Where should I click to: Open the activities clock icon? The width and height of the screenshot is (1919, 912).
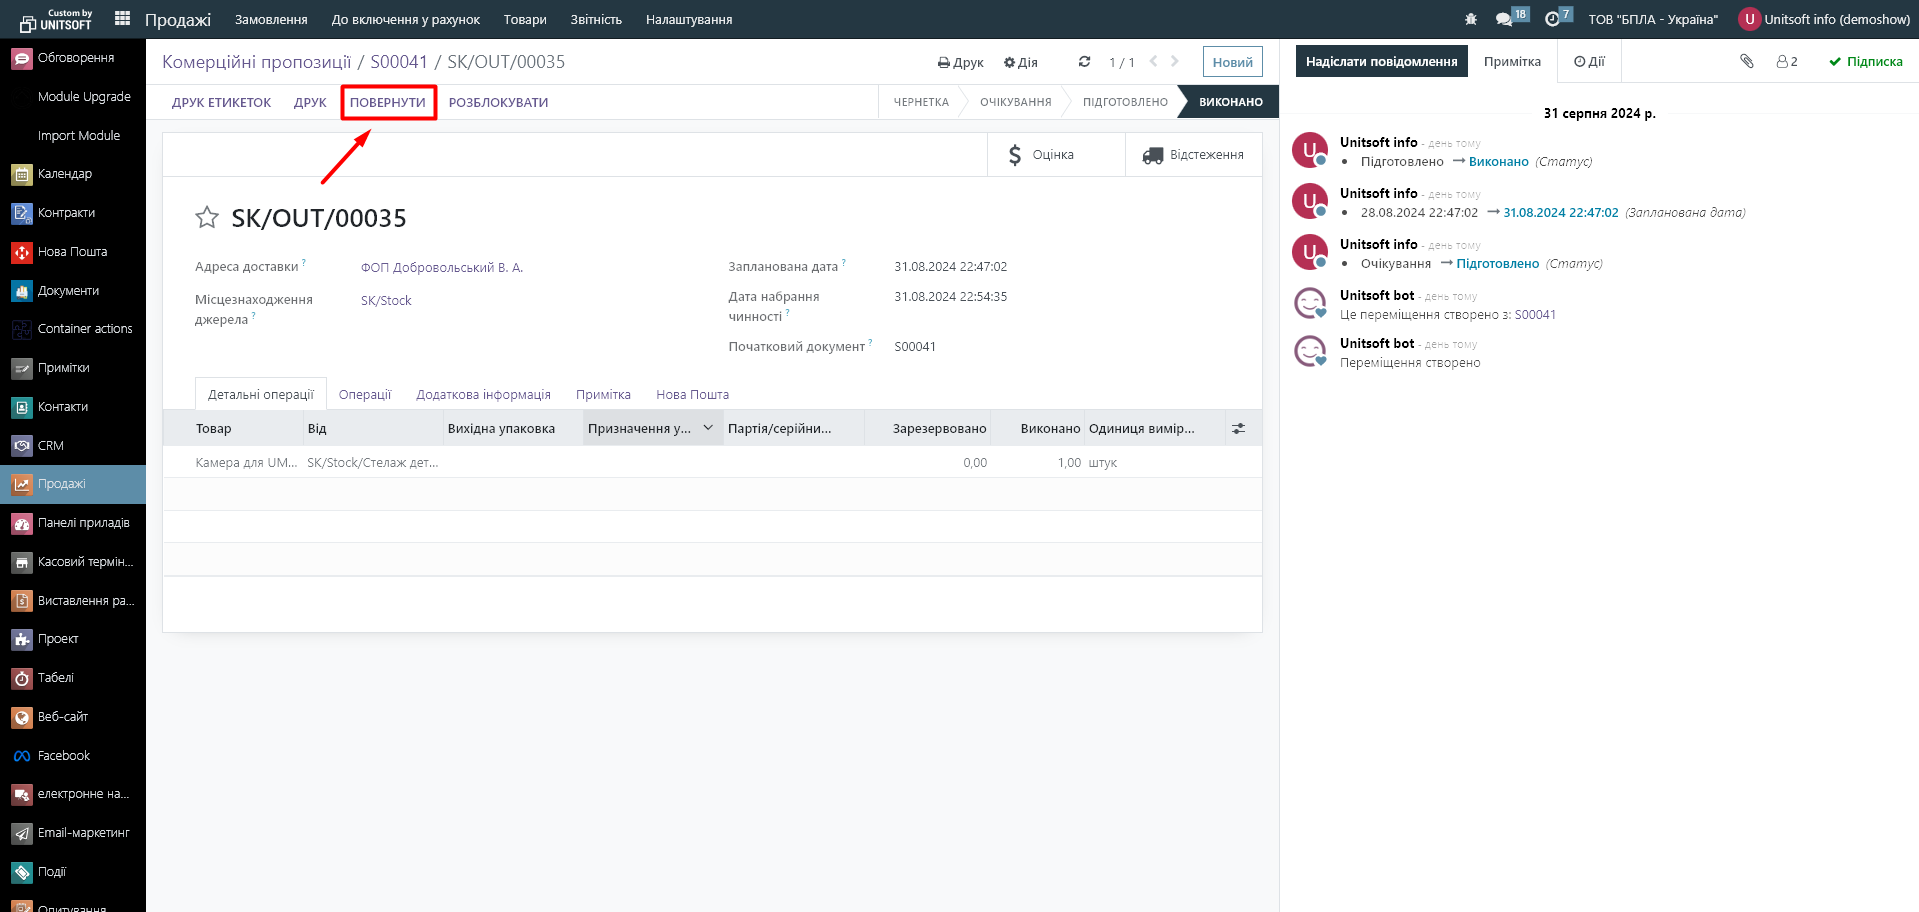pos(1552,19)
